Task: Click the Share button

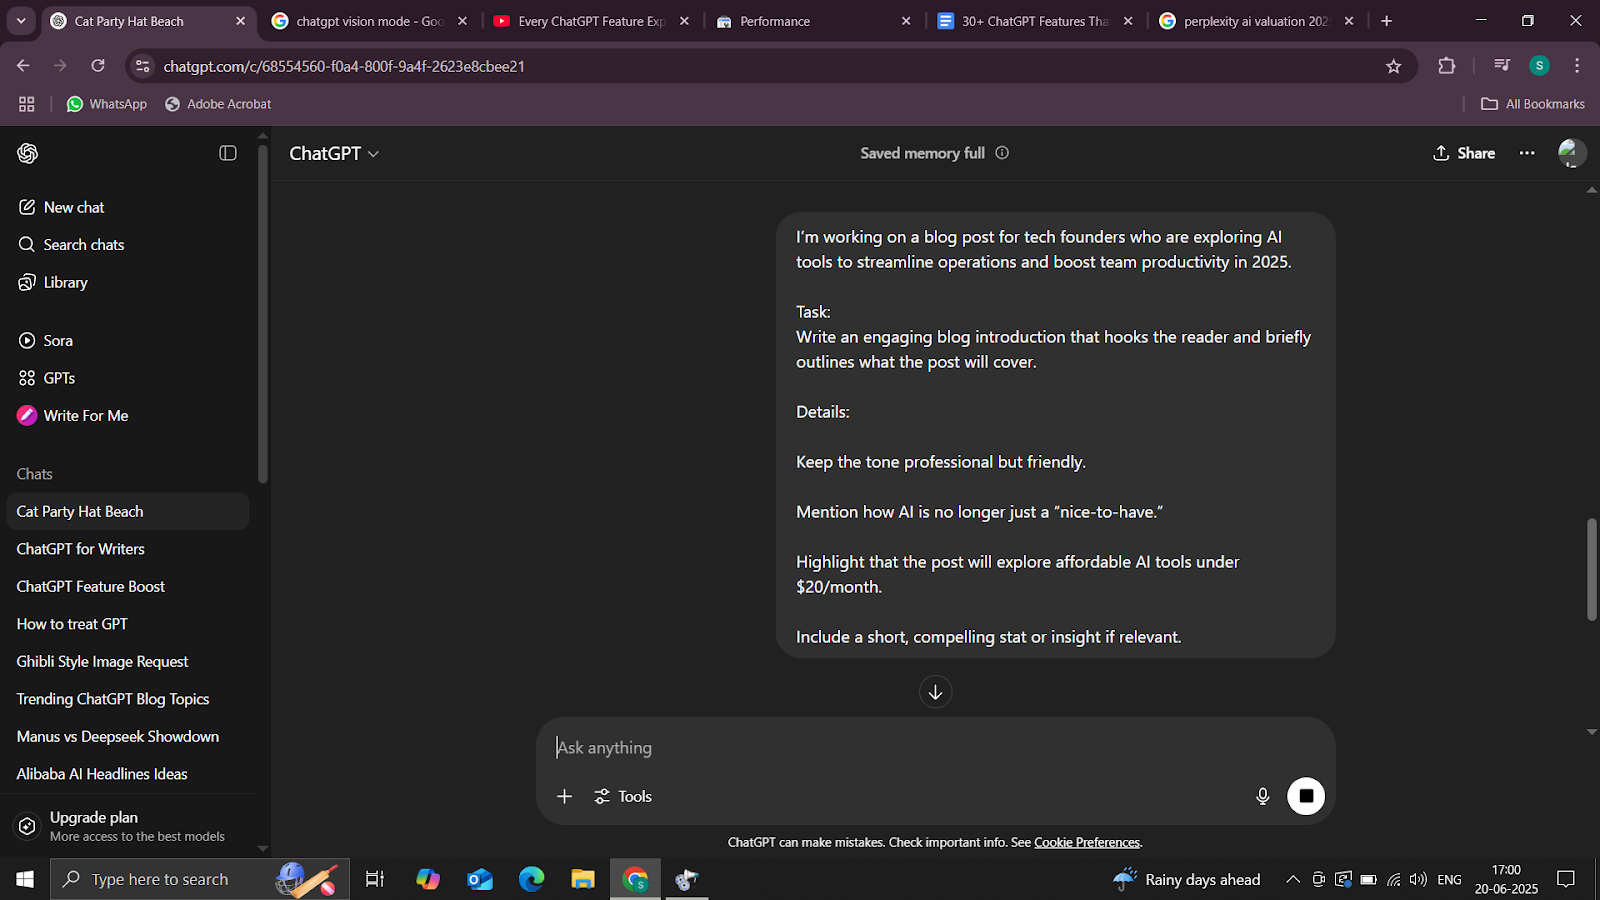Action: [x=1464, y=153]
